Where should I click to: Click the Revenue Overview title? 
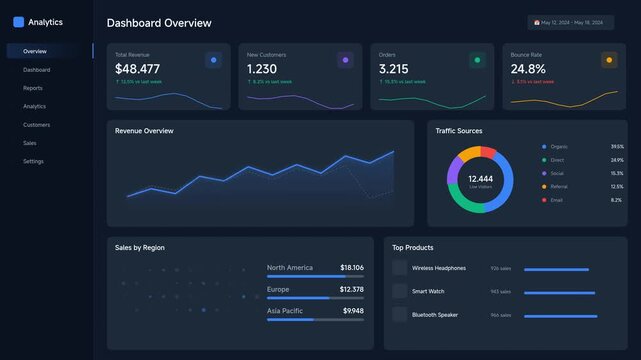(x=144, y=131)
